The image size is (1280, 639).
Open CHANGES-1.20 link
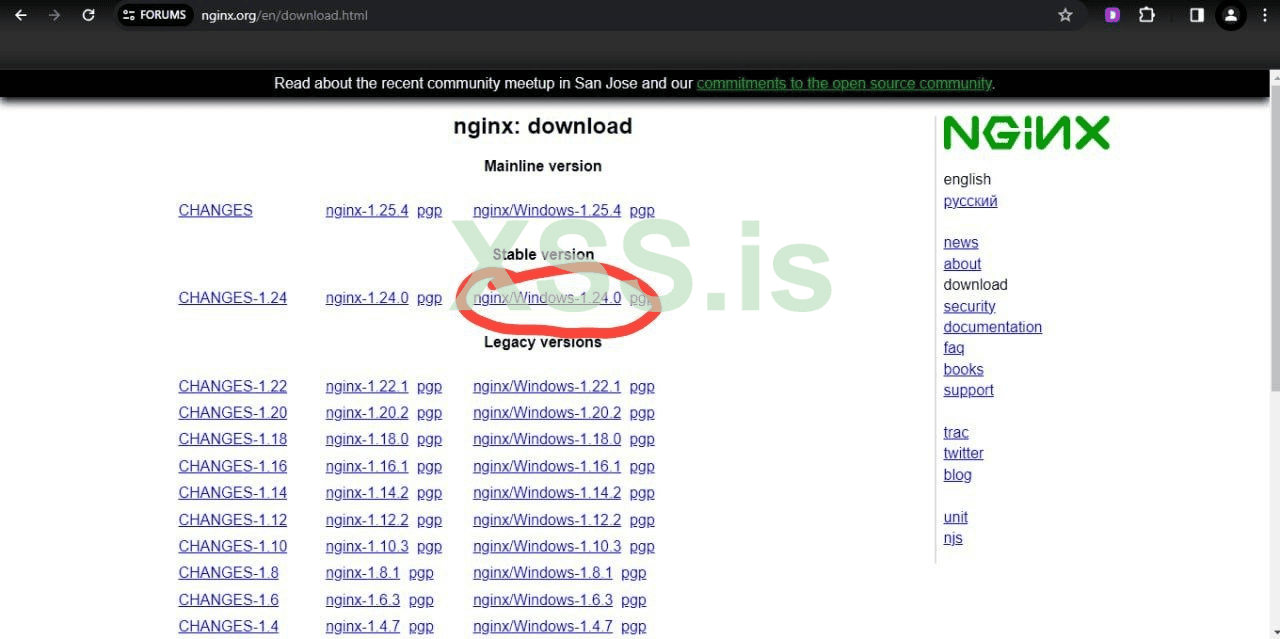[232, 412]
